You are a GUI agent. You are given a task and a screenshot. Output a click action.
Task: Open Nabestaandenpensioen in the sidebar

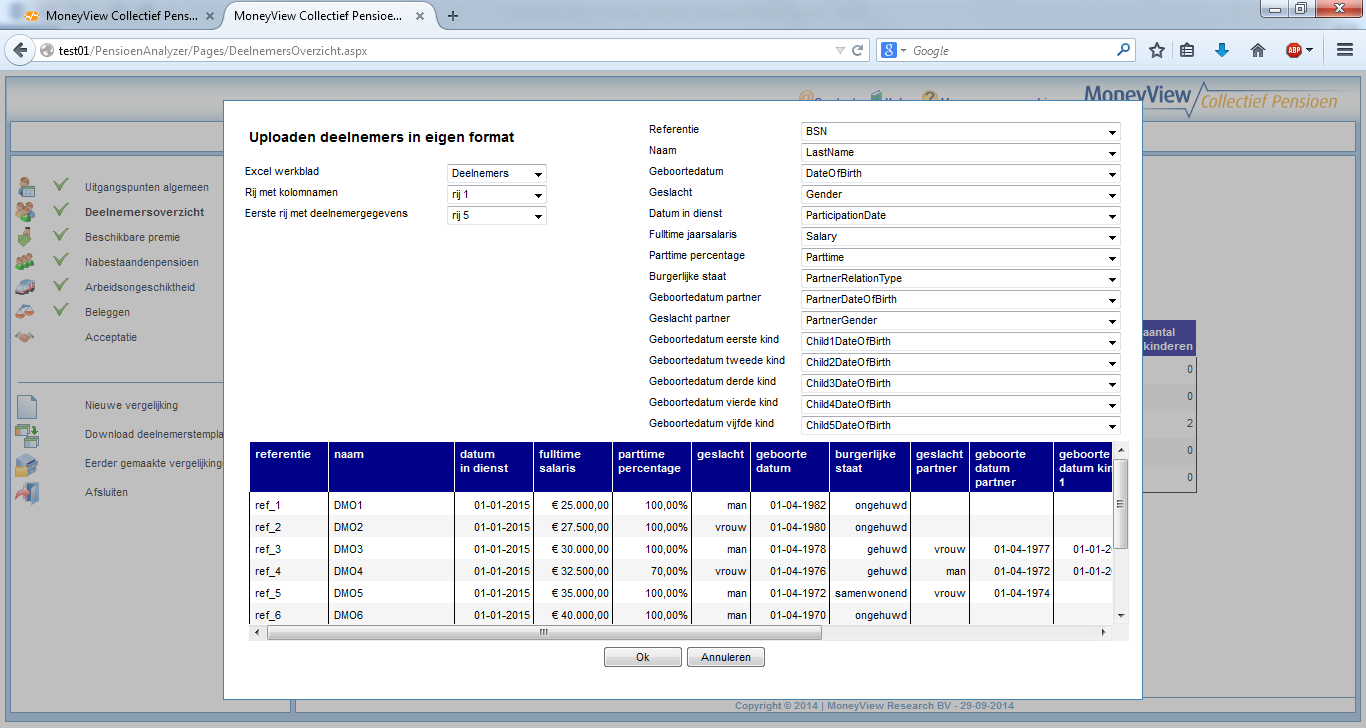[x=142, y=262]
